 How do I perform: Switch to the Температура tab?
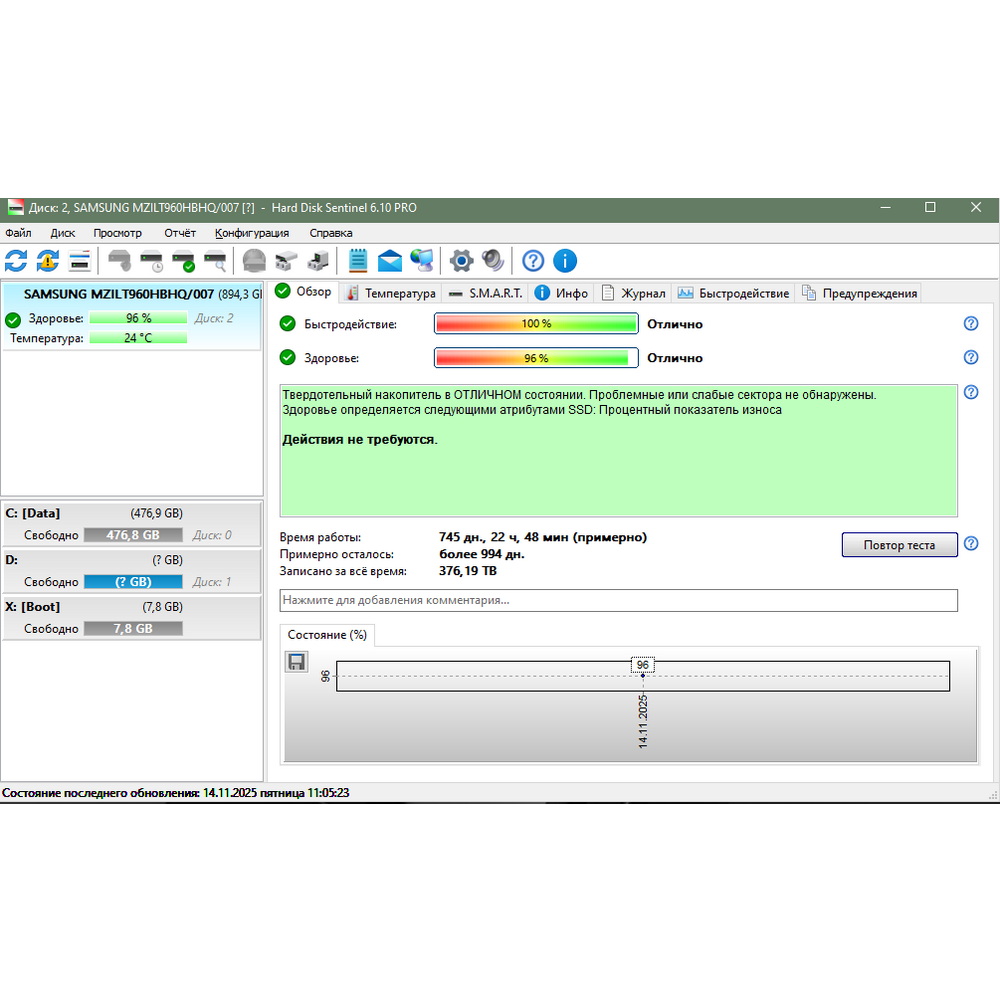tap(390, 293)
